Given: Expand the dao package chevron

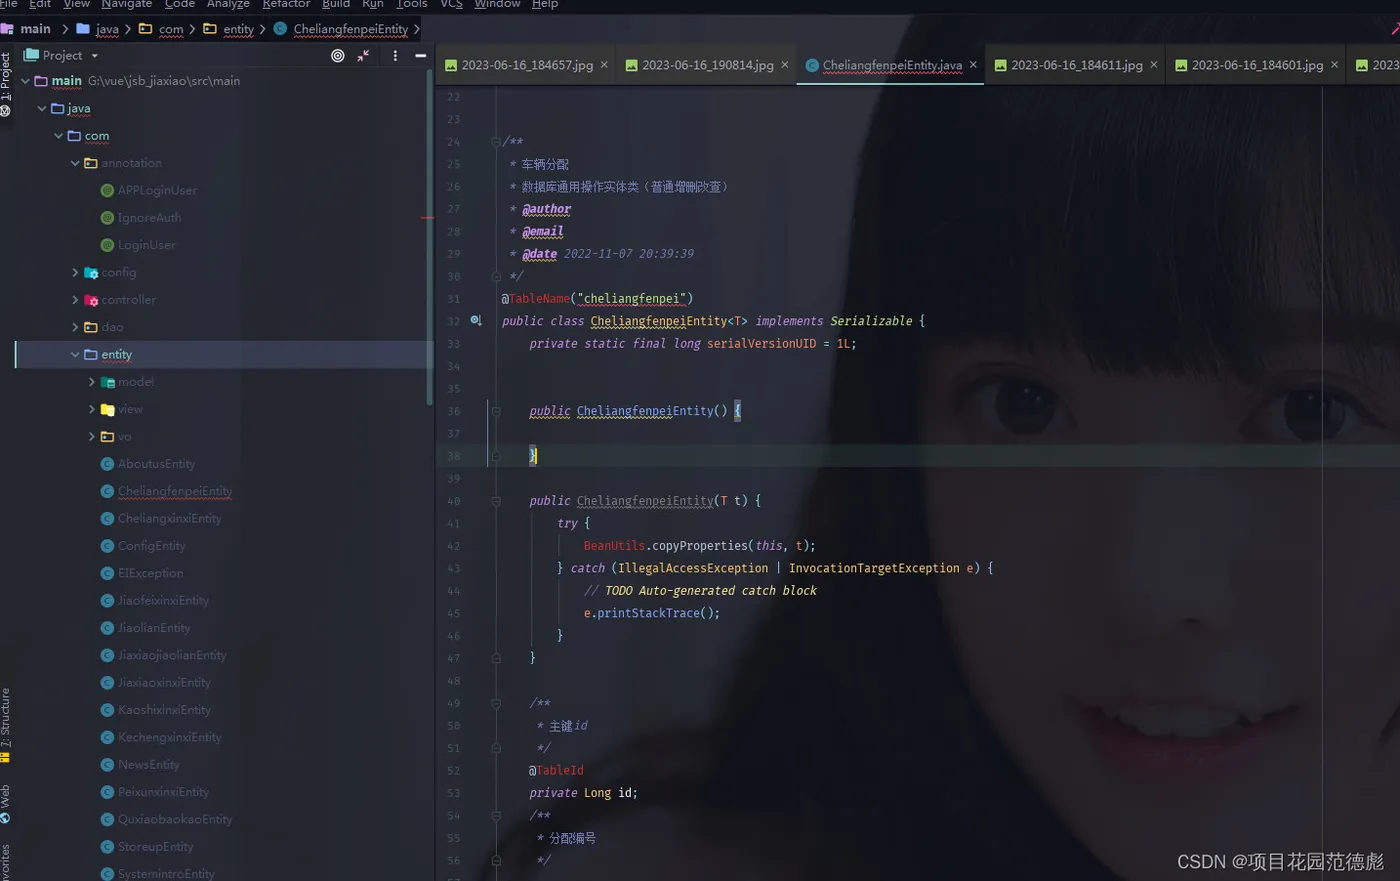Looking at the screenshot, I should pos(75,327).
